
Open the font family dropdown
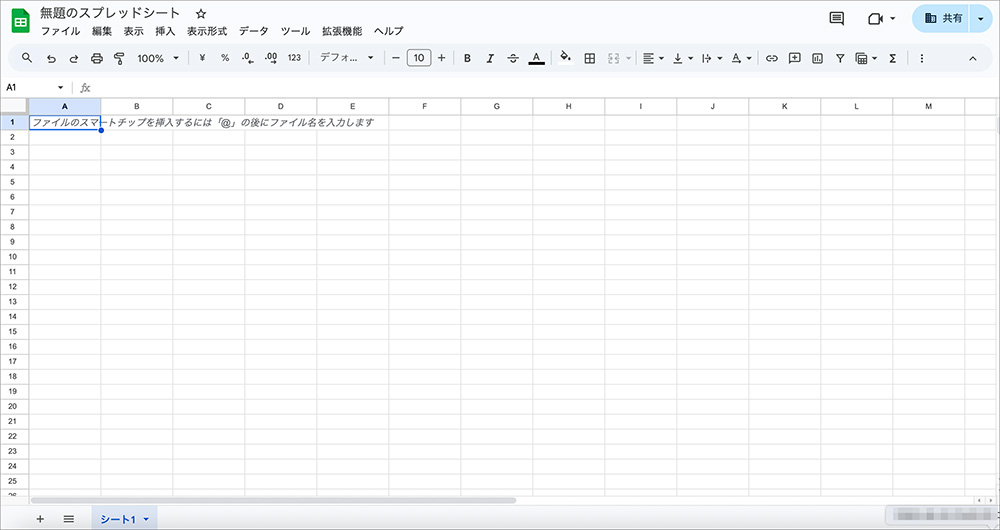click(346, 58)
